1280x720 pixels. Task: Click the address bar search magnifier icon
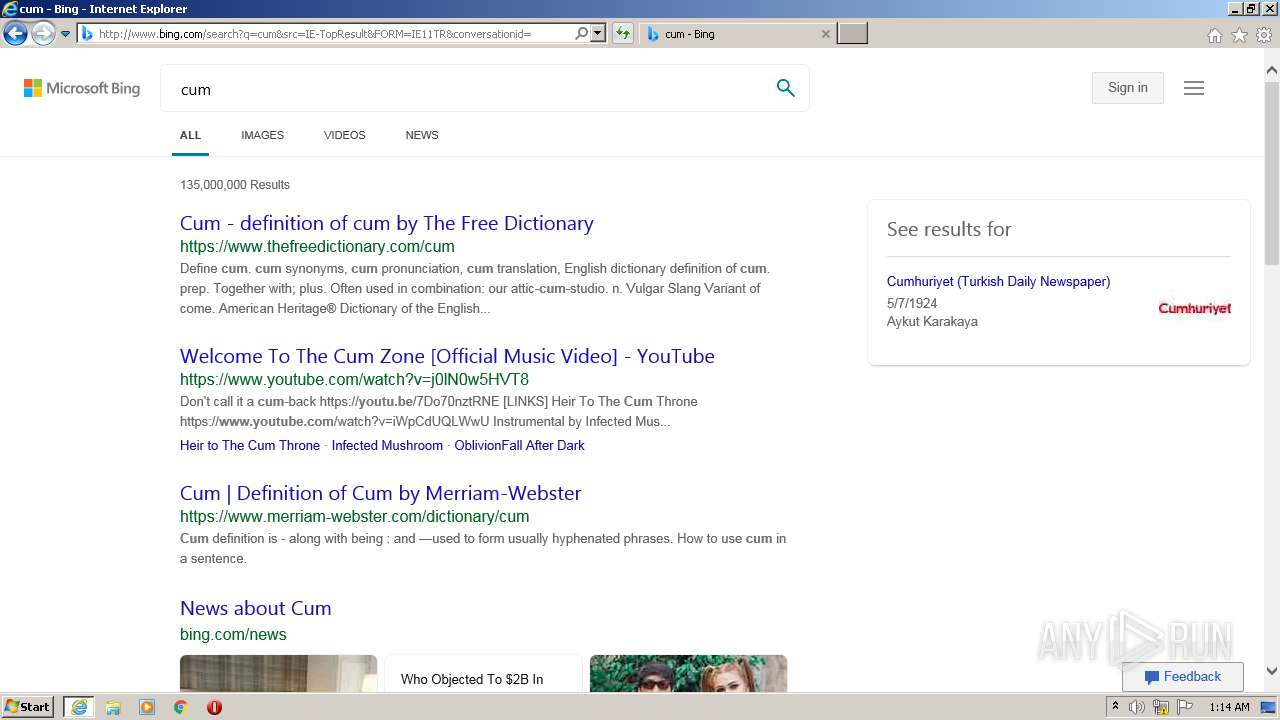coord(581,34)
